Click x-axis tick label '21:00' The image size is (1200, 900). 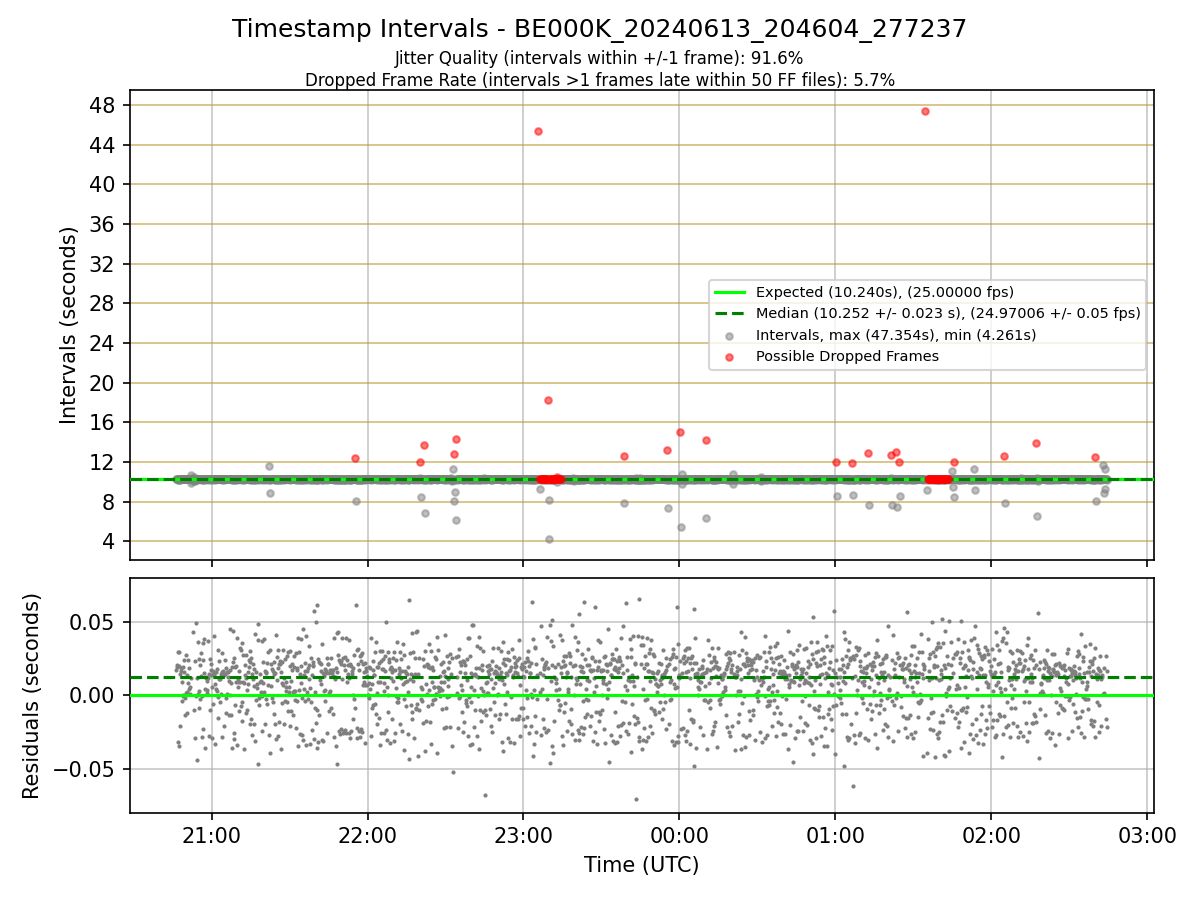pyautogui.click(x=211, y=834)
